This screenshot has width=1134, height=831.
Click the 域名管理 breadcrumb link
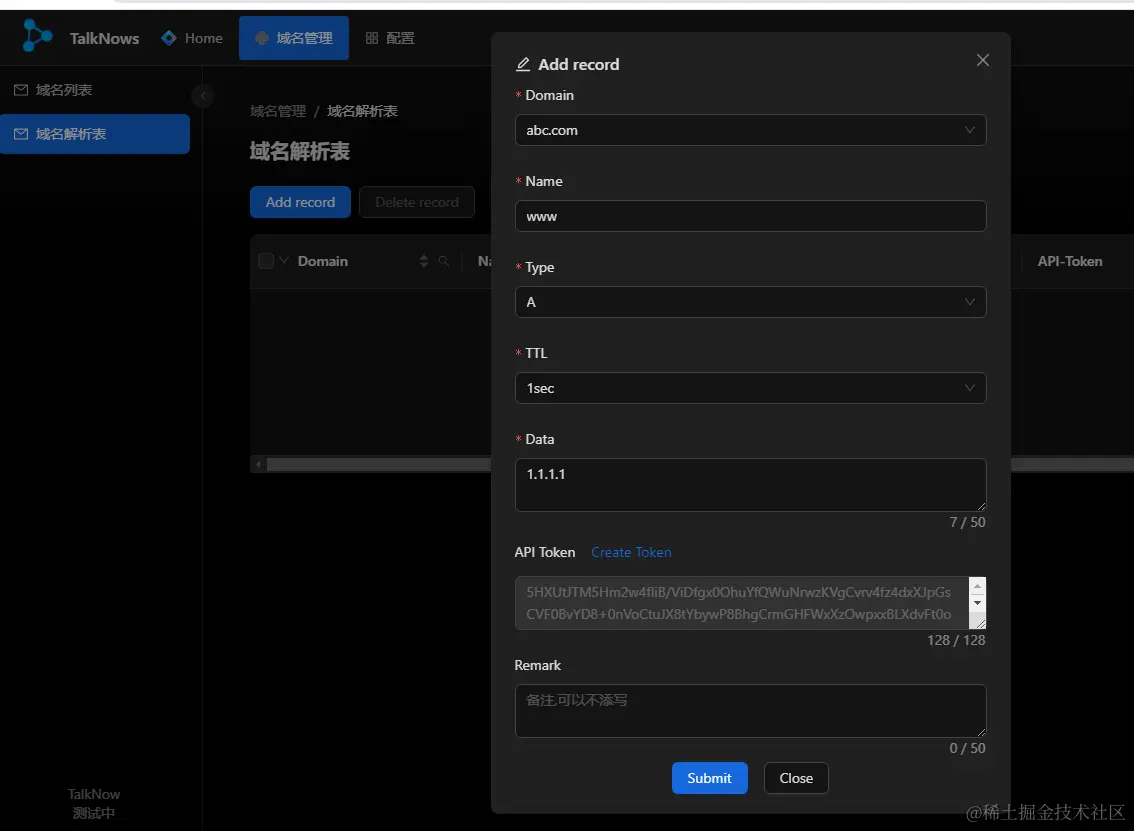278,111
